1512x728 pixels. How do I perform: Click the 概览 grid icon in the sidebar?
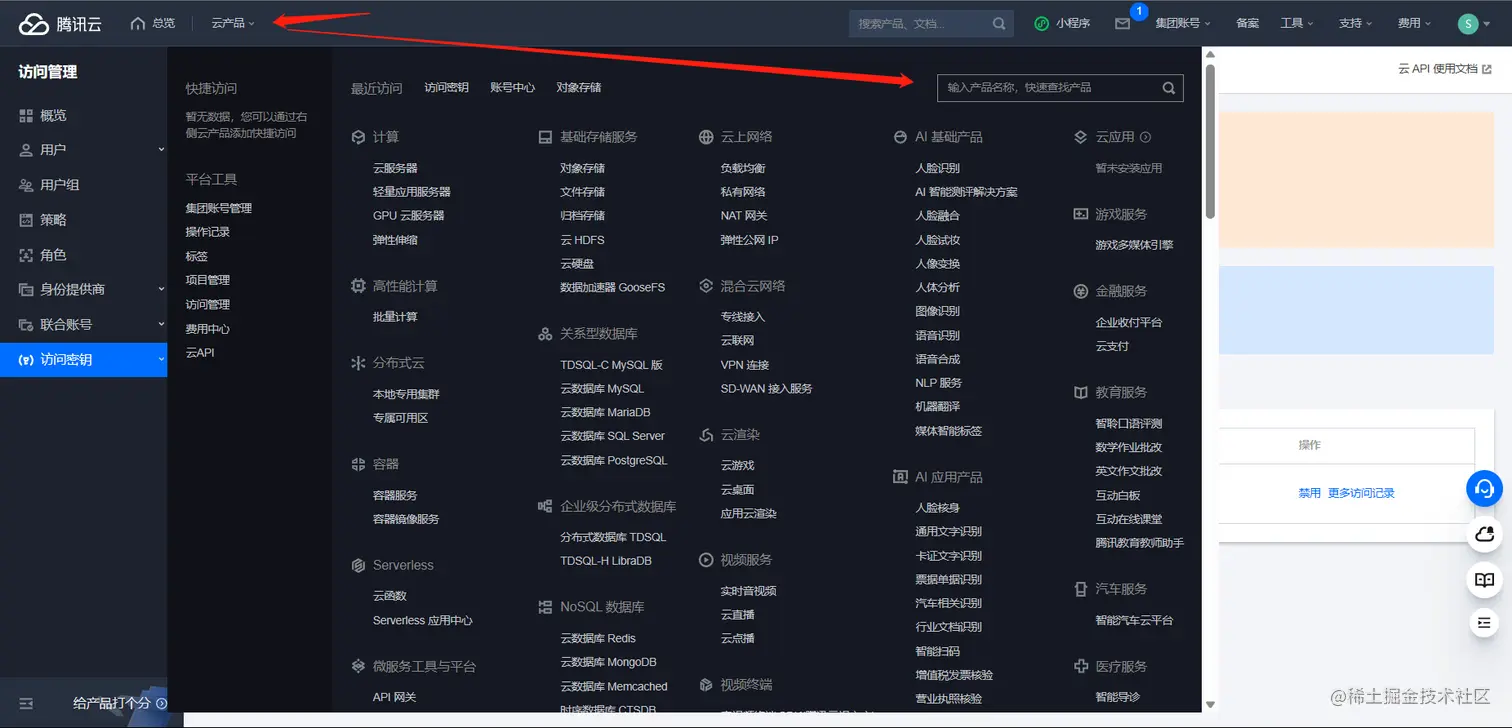click(26, 116)
